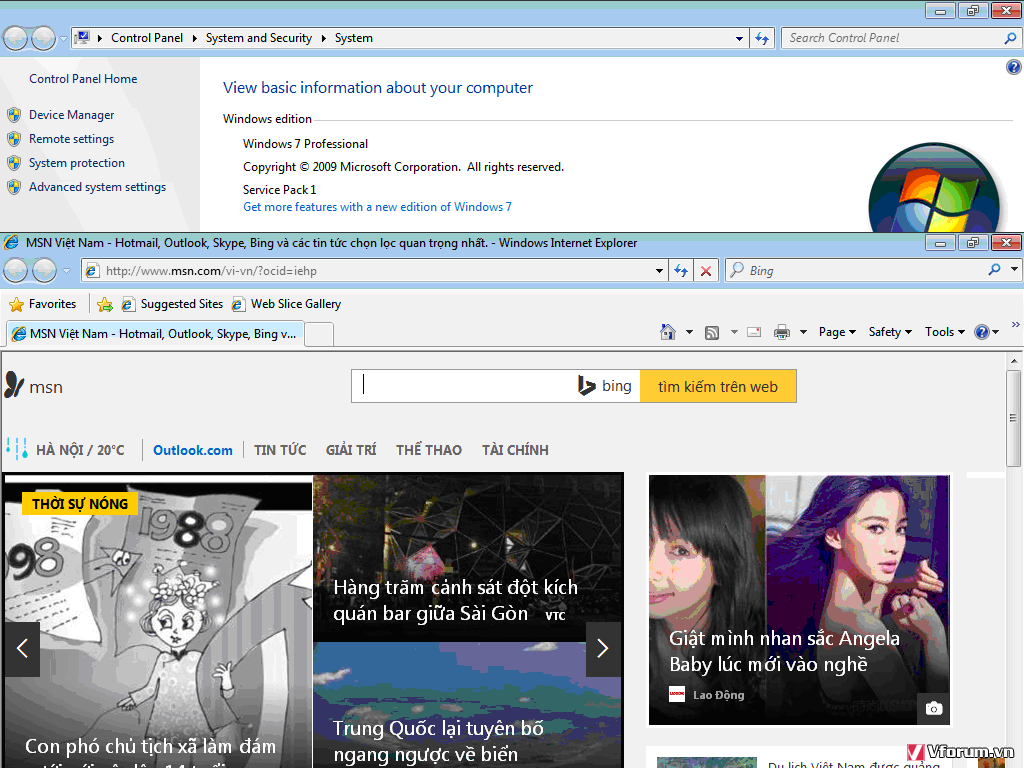Image resolution: width=1024 pixels, height=768 pixels.
Task: Click the Stop loading X icon
Action: pos(706,271)
